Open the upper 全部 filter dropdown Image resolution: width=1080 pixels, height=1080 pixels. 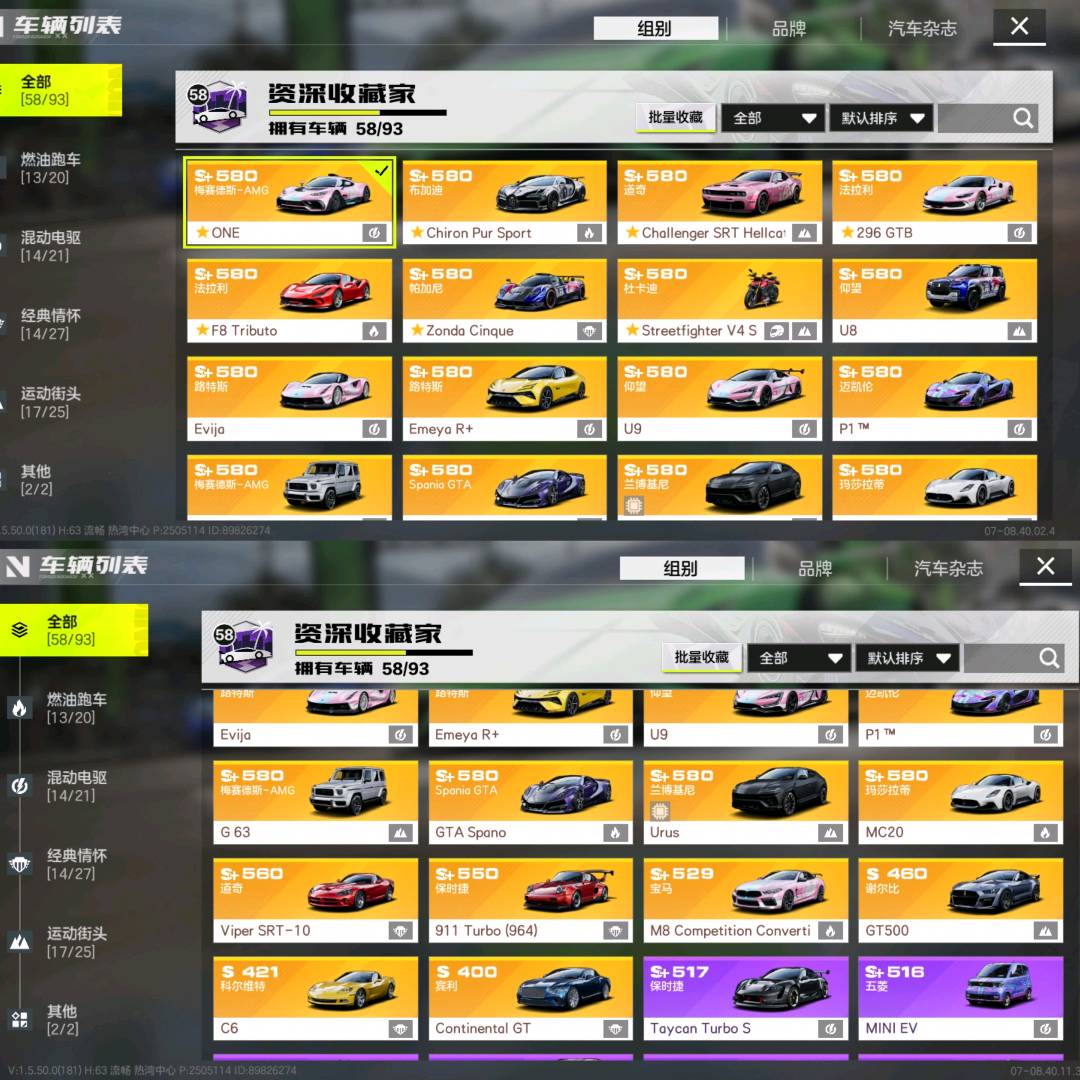[x=773, y=118]
